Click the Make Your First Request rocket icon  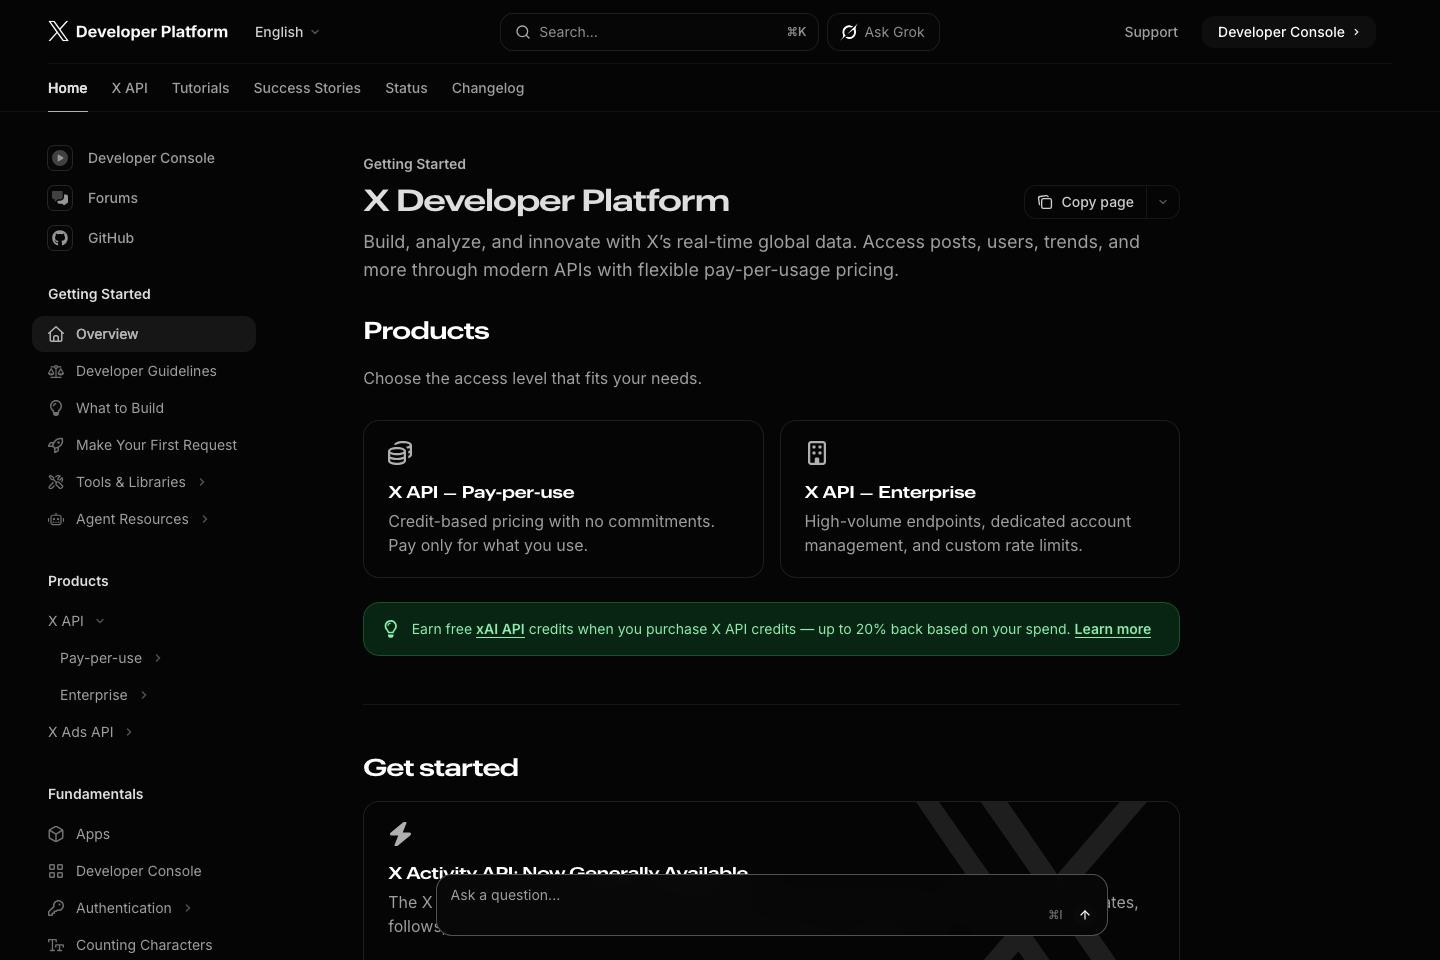[56, 445]
